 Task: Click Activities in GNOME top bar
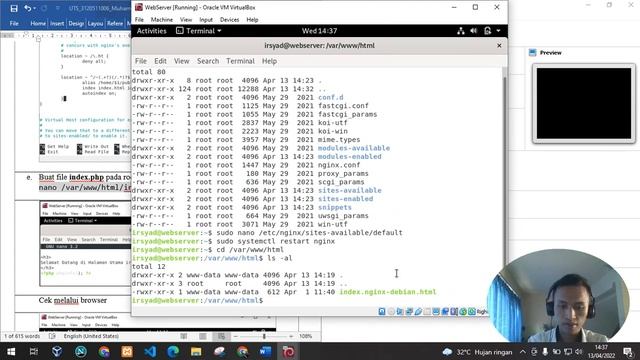click(x=151, y=31)
